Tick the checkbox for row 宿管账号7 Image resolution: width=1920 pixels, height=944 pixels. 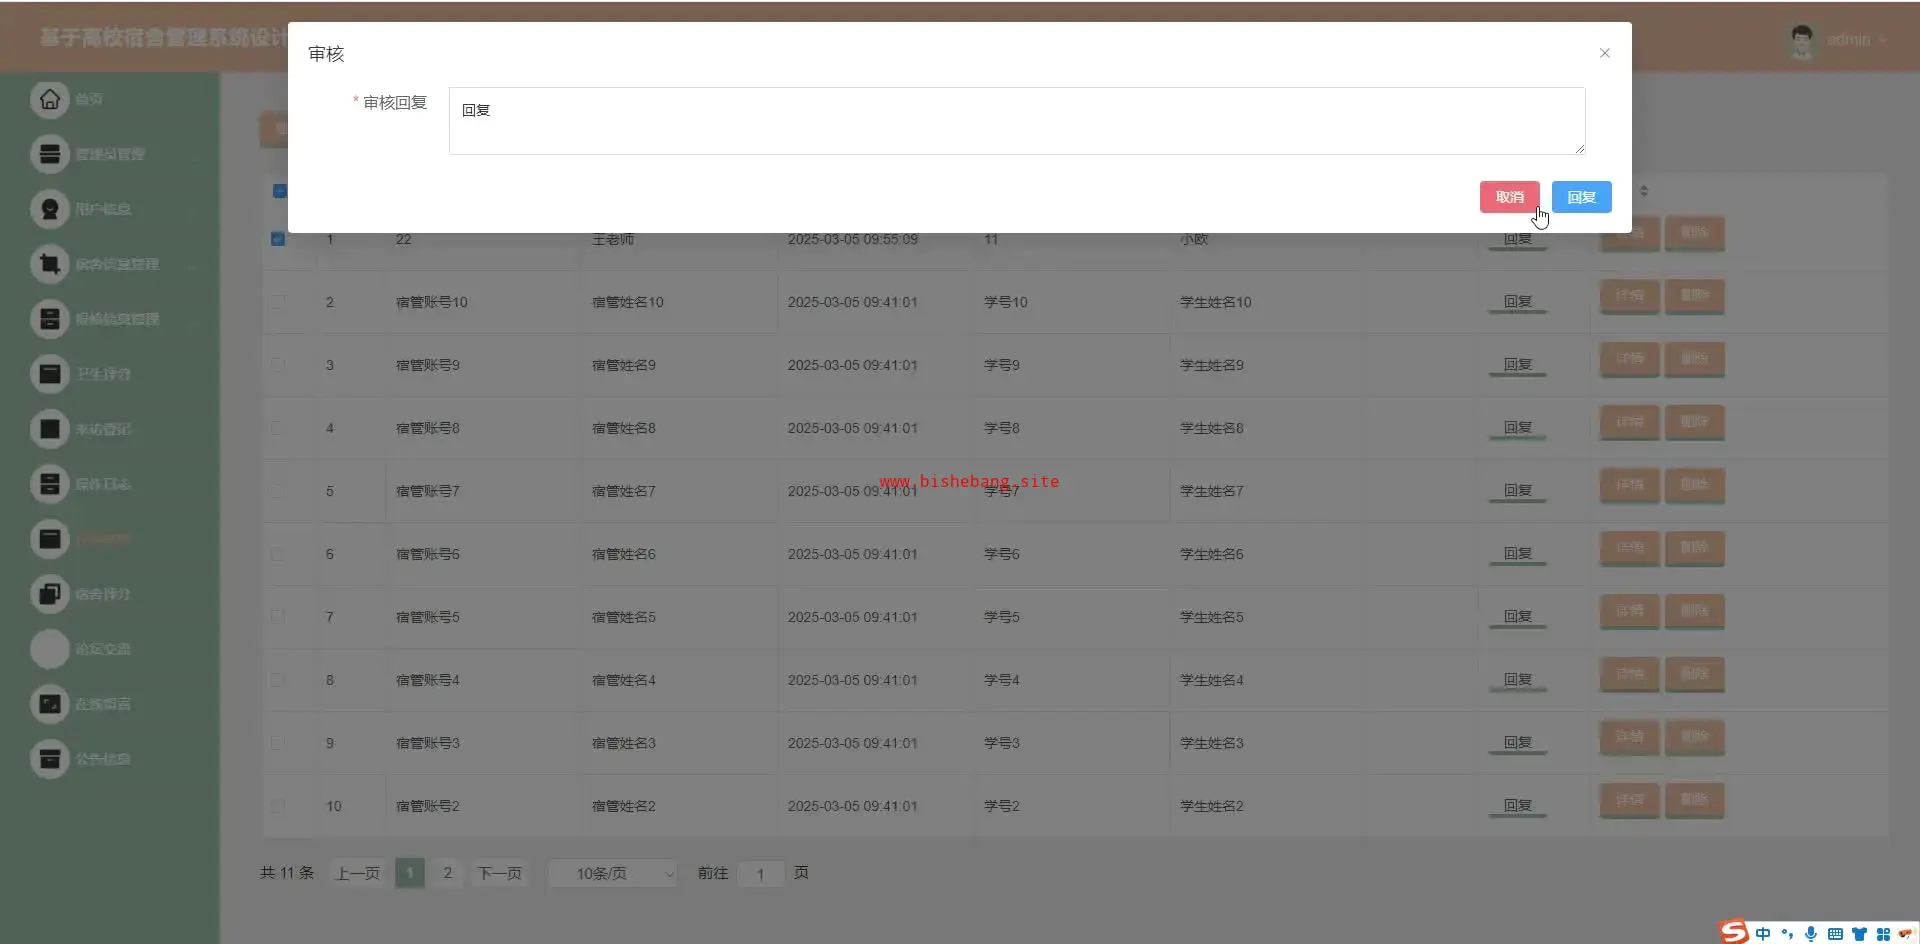[x=278, y=491]
